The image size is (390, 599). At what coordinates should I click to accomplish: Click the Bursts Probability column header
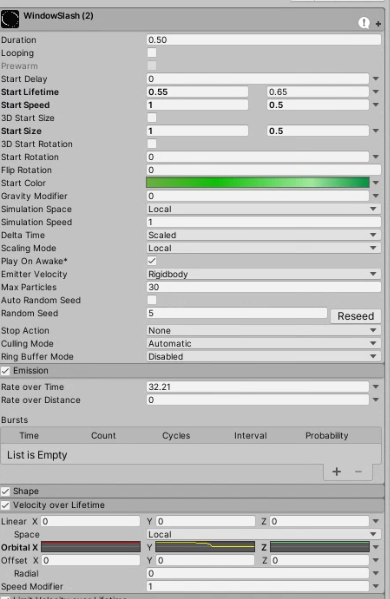click(x=327, y=435)
